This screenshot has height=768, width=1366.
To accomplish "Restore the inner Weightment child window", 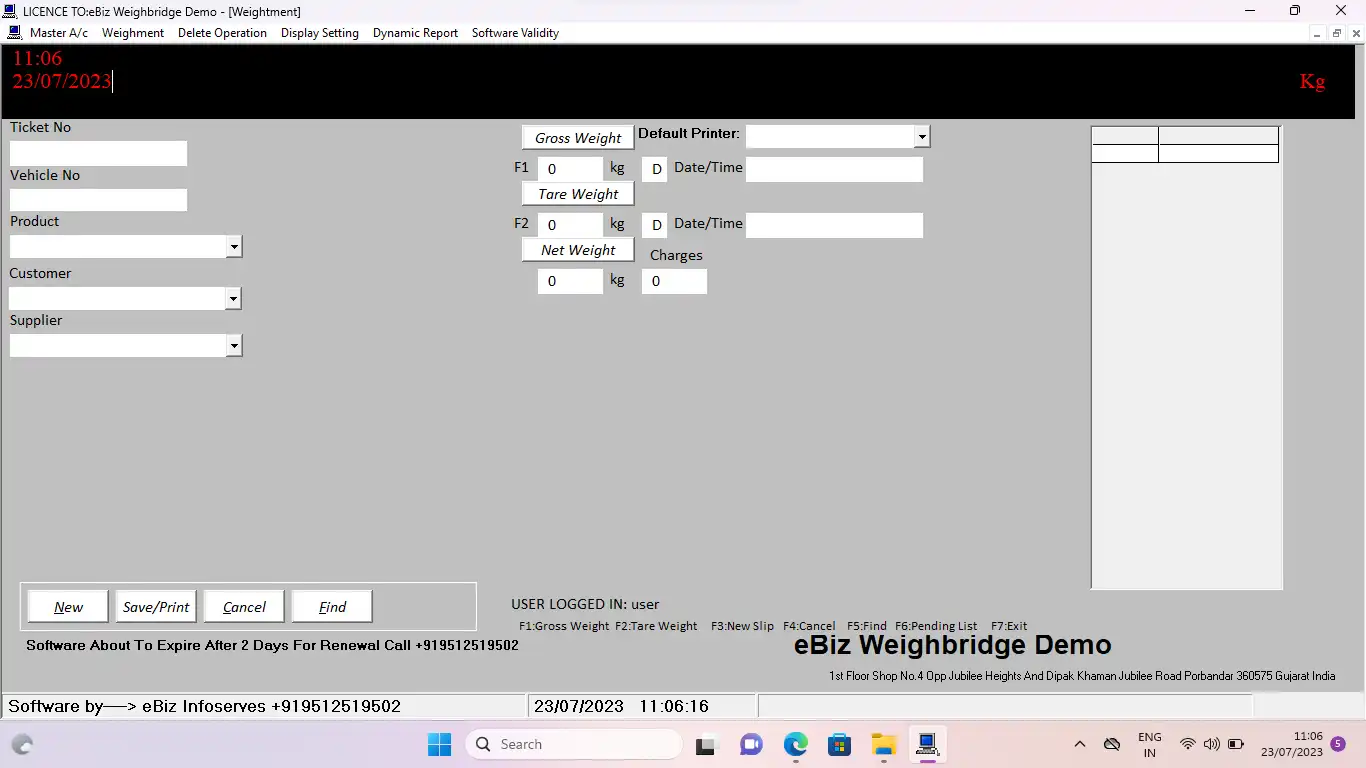I will point(1337,33).
